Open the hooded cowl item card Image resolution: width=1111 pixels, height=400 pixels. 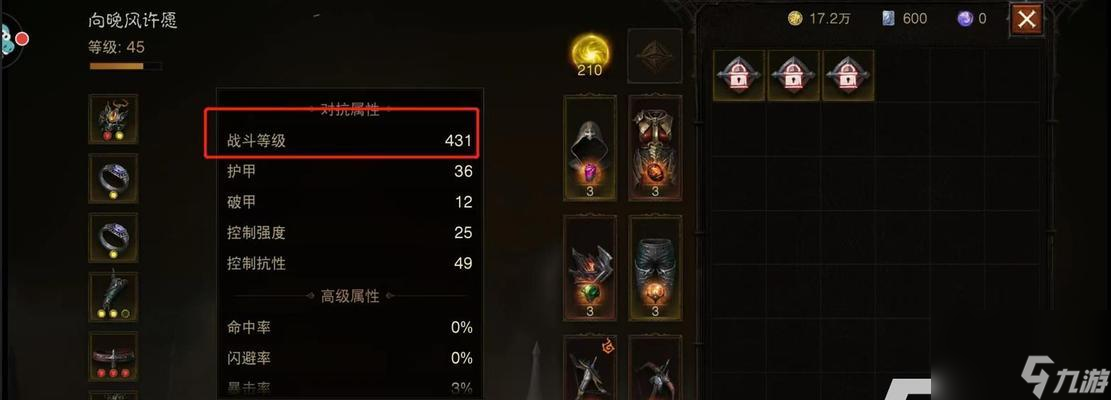click(590, 148)
